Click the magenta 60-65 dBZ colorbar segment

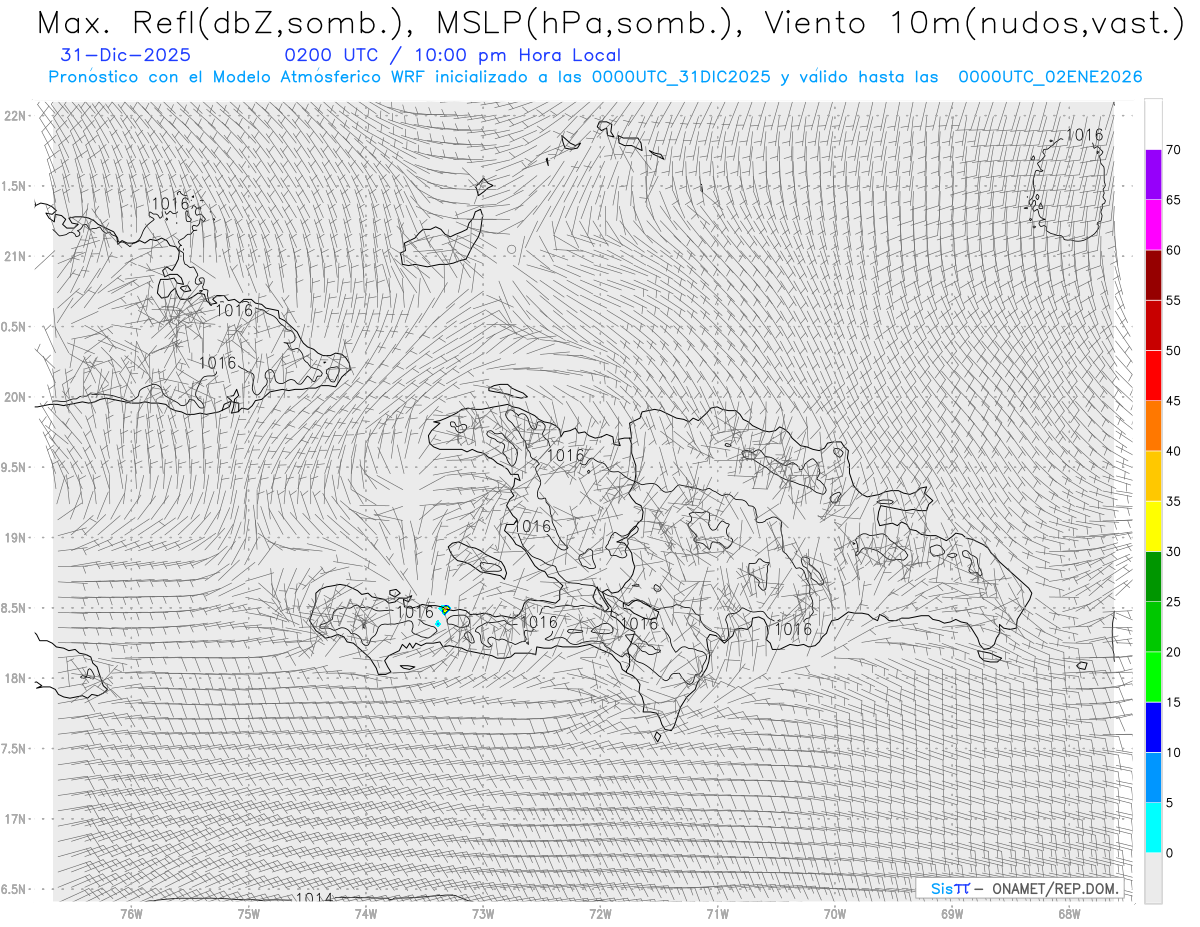tap(1153, 225)
